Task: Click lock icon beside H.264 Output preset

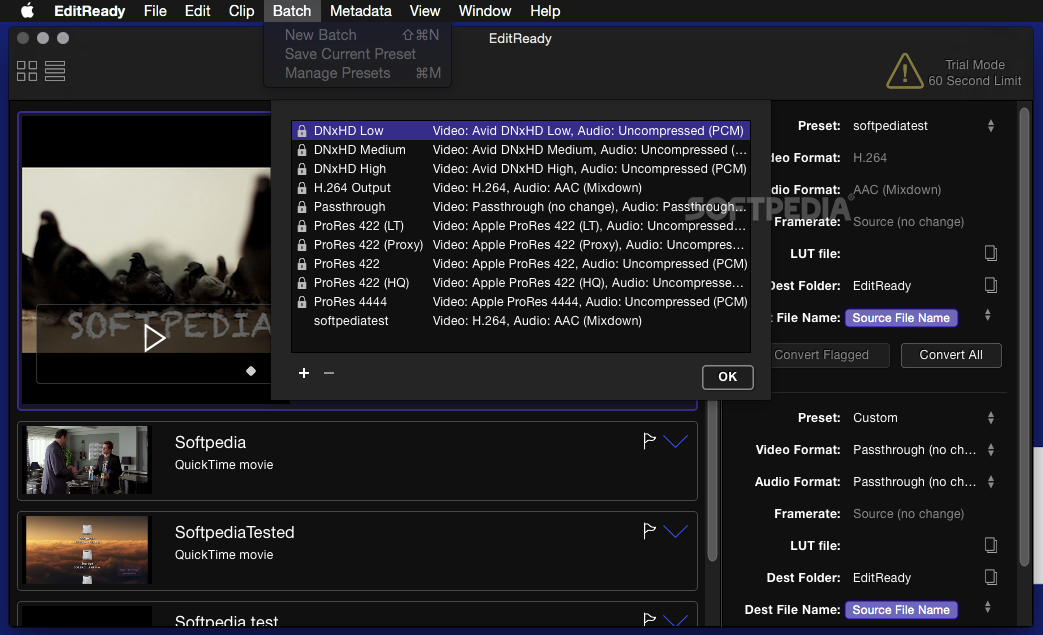Action: pos(302,188)
